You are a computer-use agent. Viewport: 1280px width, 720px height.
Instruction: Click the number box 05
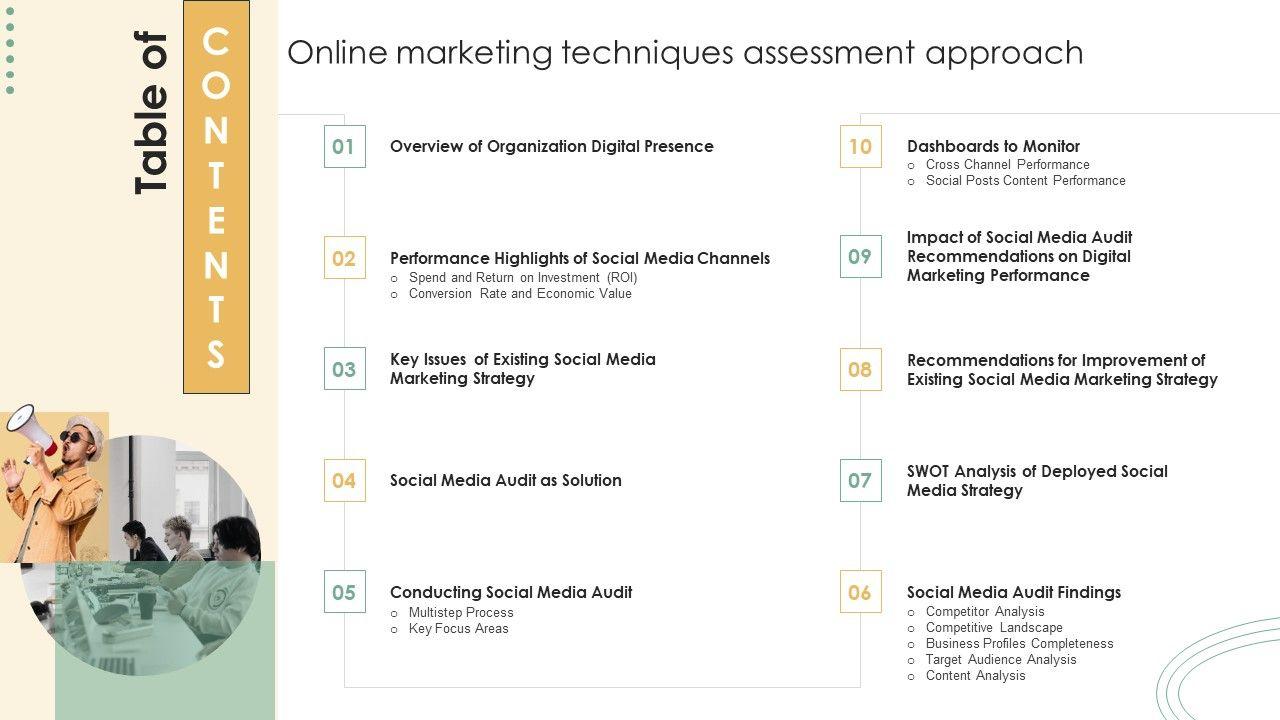click(344, 592)
